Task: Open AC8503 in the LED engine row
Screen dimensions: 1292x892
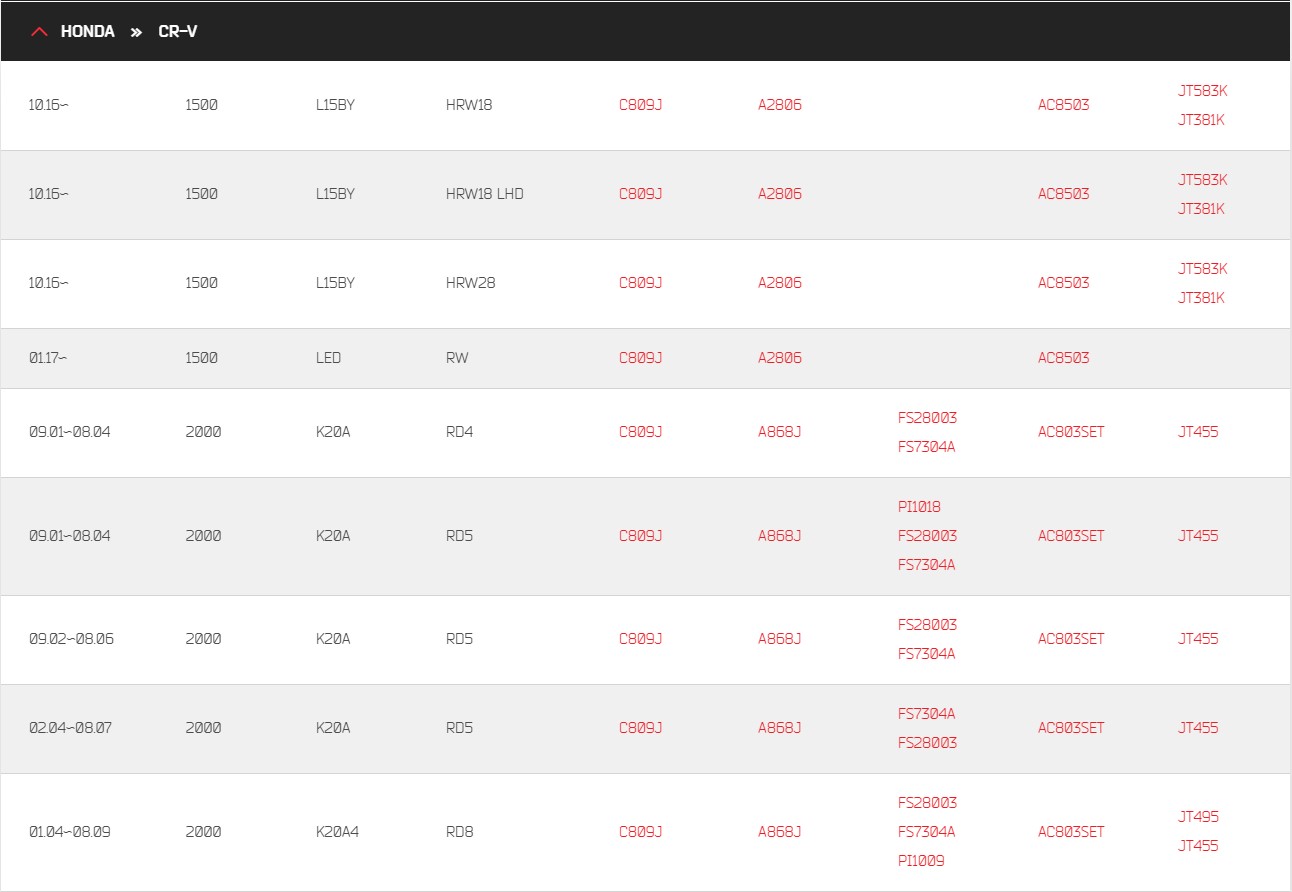Action: tap(1064, 358)
